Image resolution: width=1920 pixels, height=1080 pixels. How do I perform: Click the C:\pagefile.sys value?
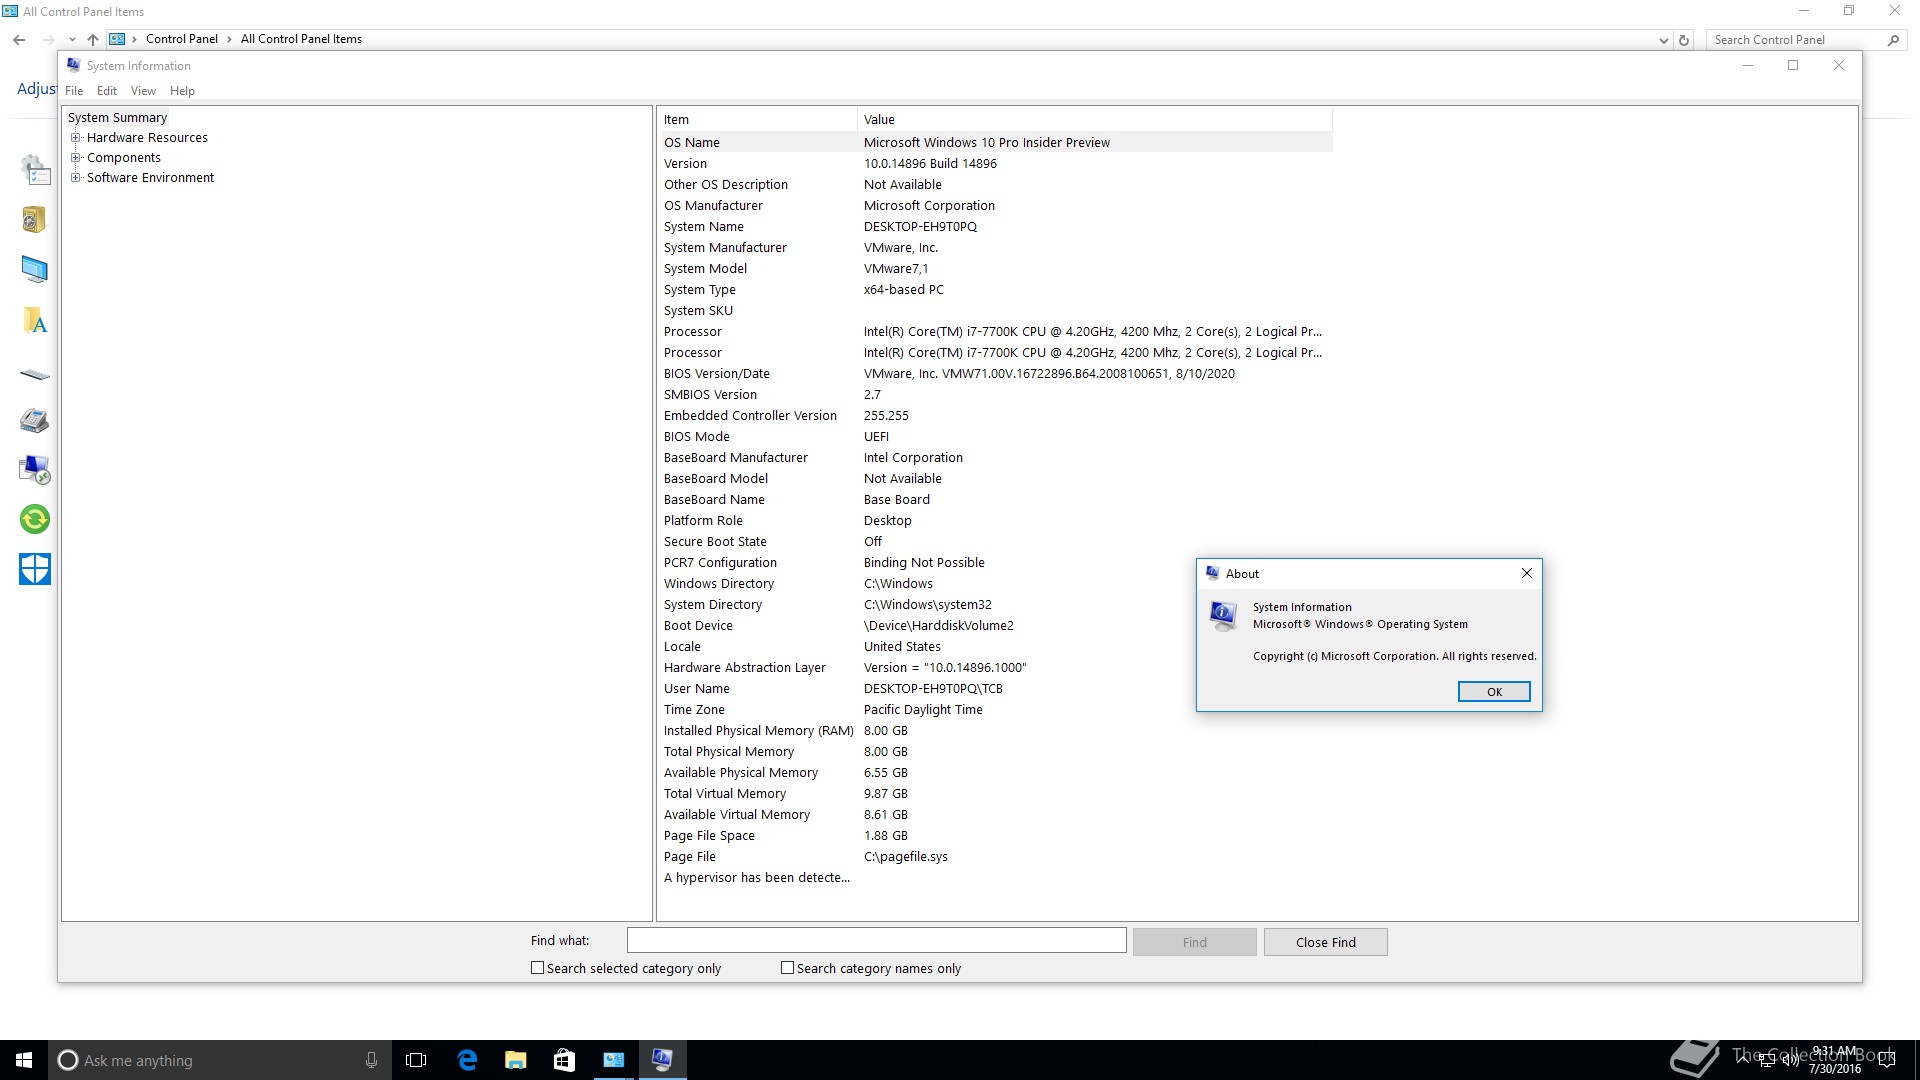pyautogui.click(x=906, y=856)
